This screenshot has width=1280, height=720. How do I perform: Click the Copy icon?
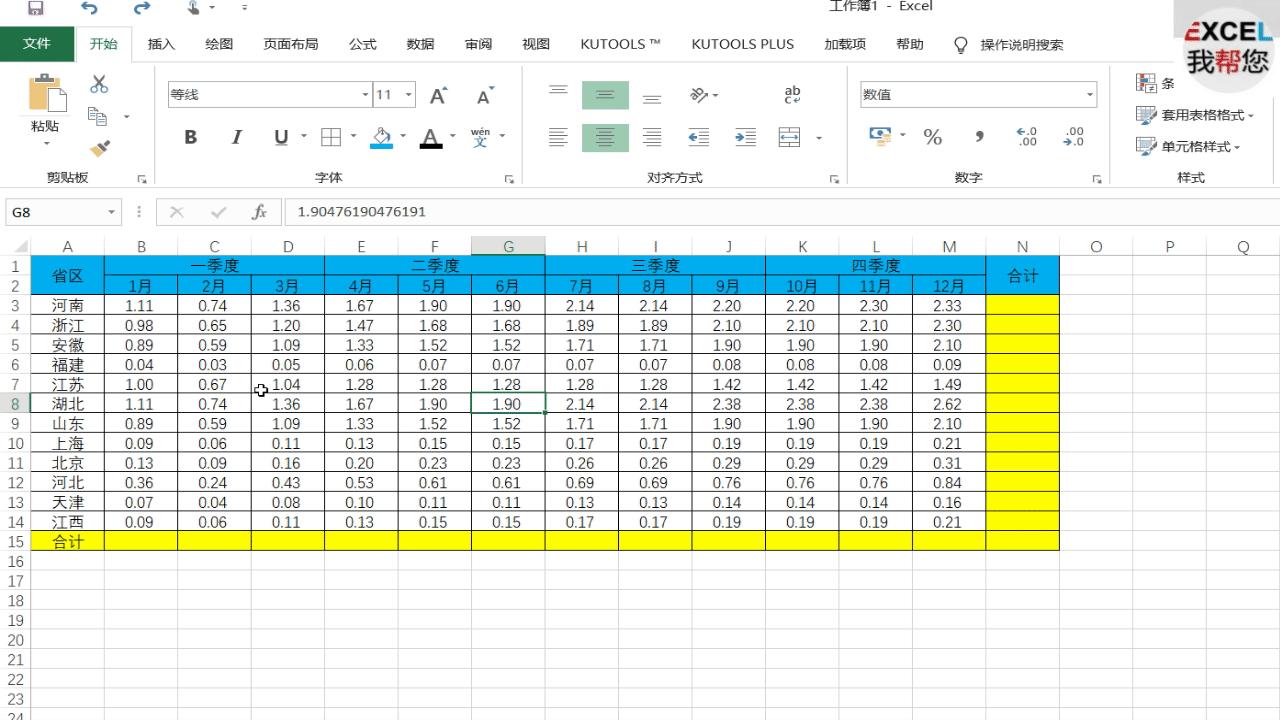(97, 115)
